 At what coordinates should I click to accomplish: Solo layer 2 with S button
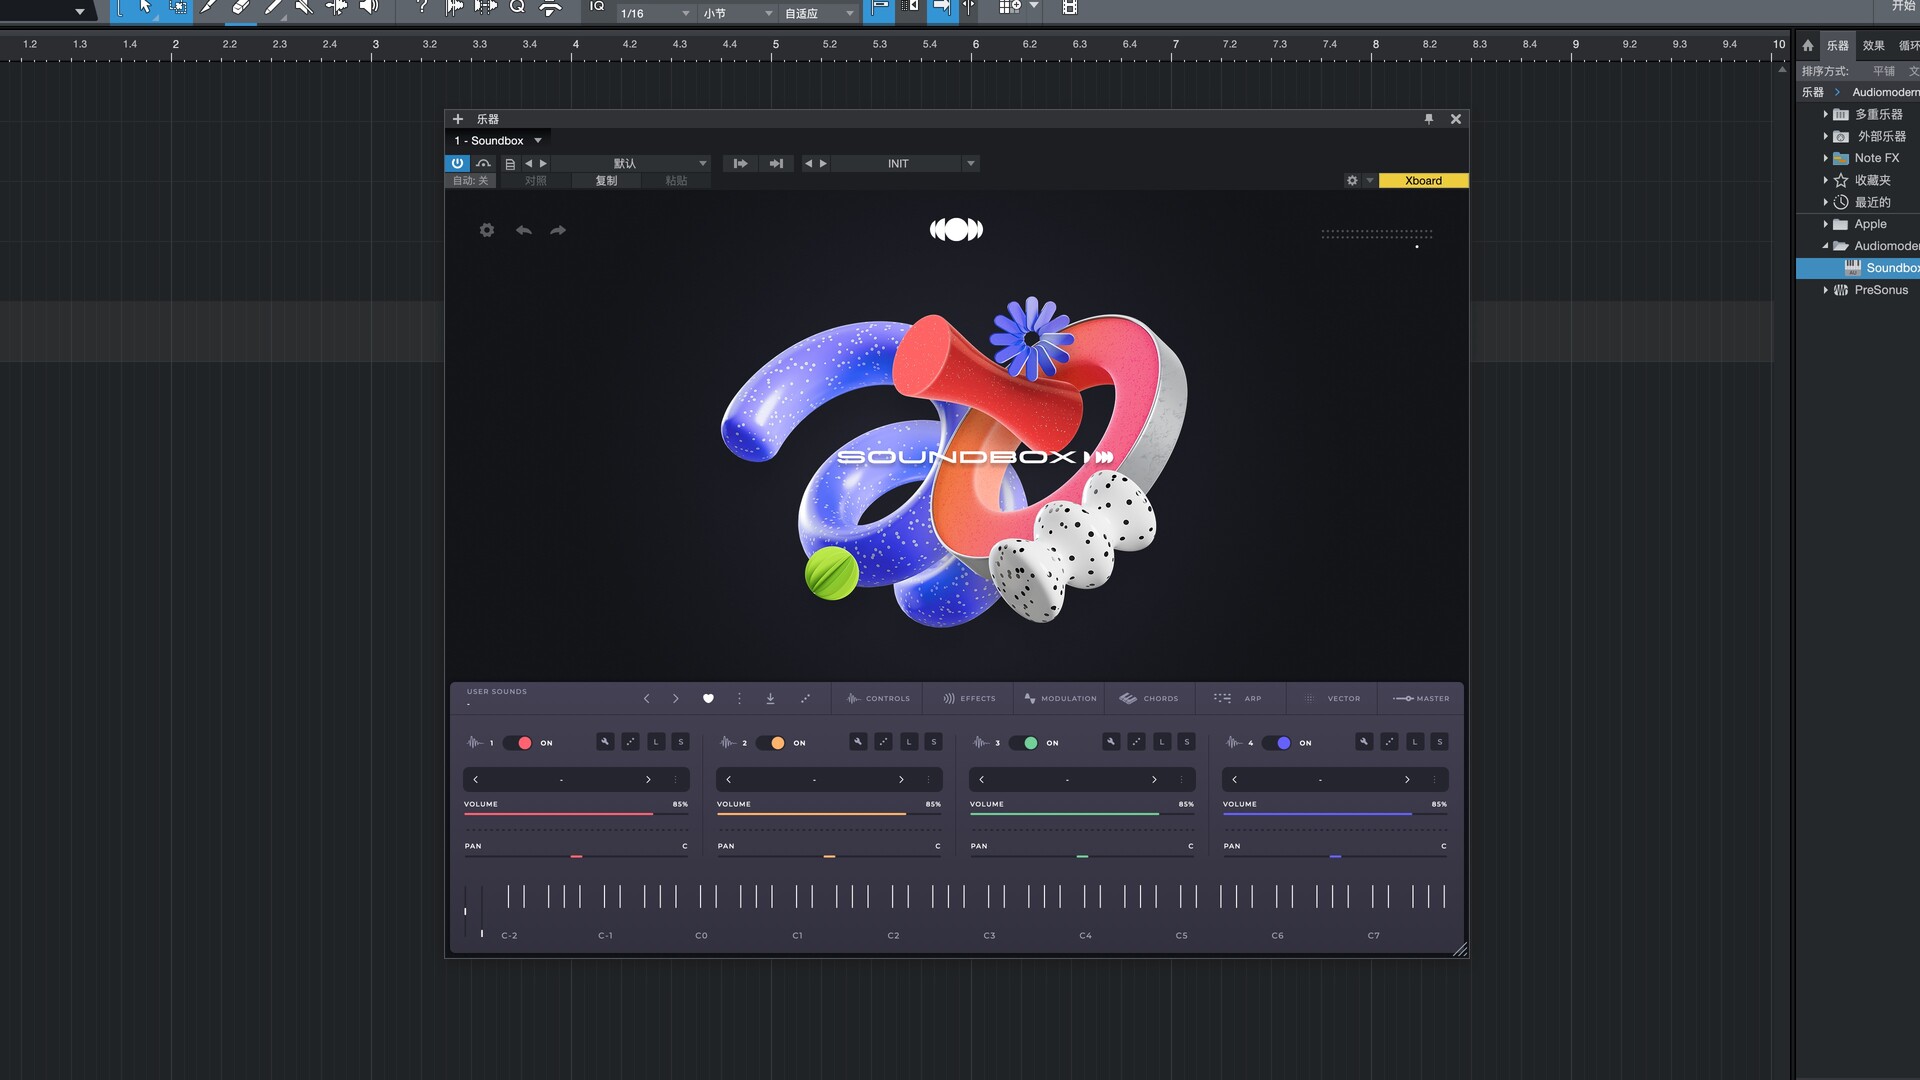[933, 742]
